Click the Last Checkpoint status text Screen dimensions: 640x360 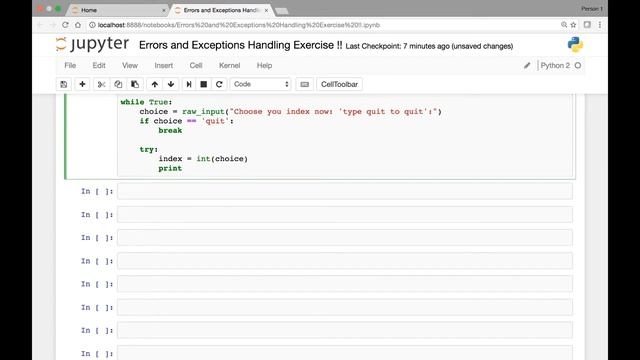pyautogui.click(x=429, y=46)
